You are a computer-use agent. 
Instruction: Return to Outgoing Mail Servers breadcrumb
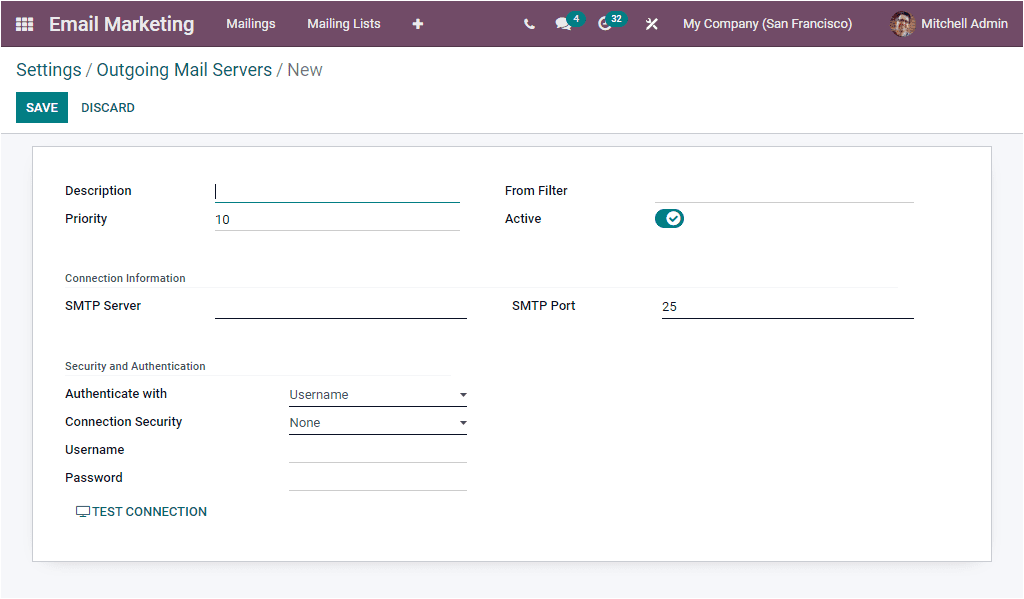click(184, 69)
